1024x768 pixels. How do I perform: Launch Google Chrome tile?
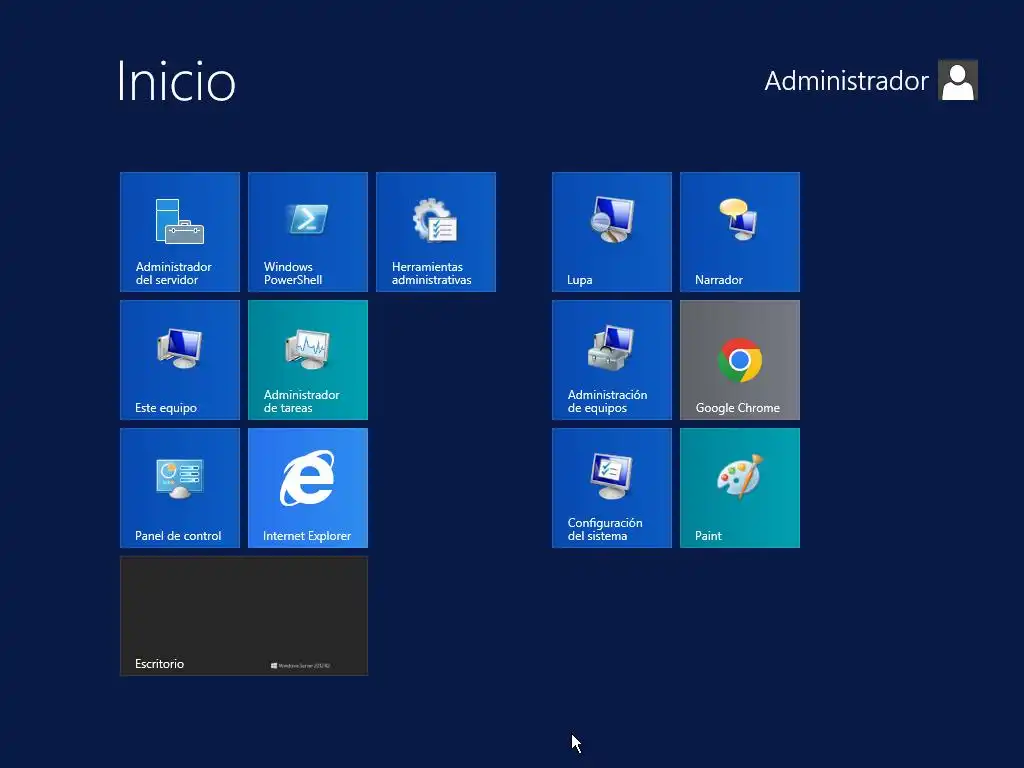coord(739,360)
